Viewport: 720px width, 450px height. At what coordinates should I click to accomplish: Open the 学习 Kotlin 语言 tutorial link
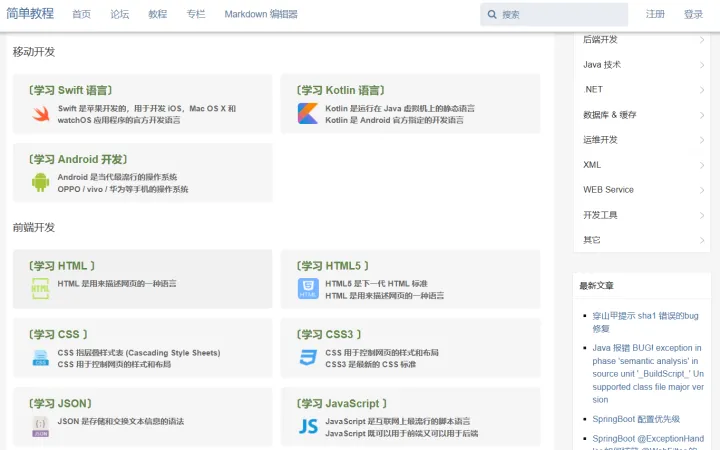[341, 90]
